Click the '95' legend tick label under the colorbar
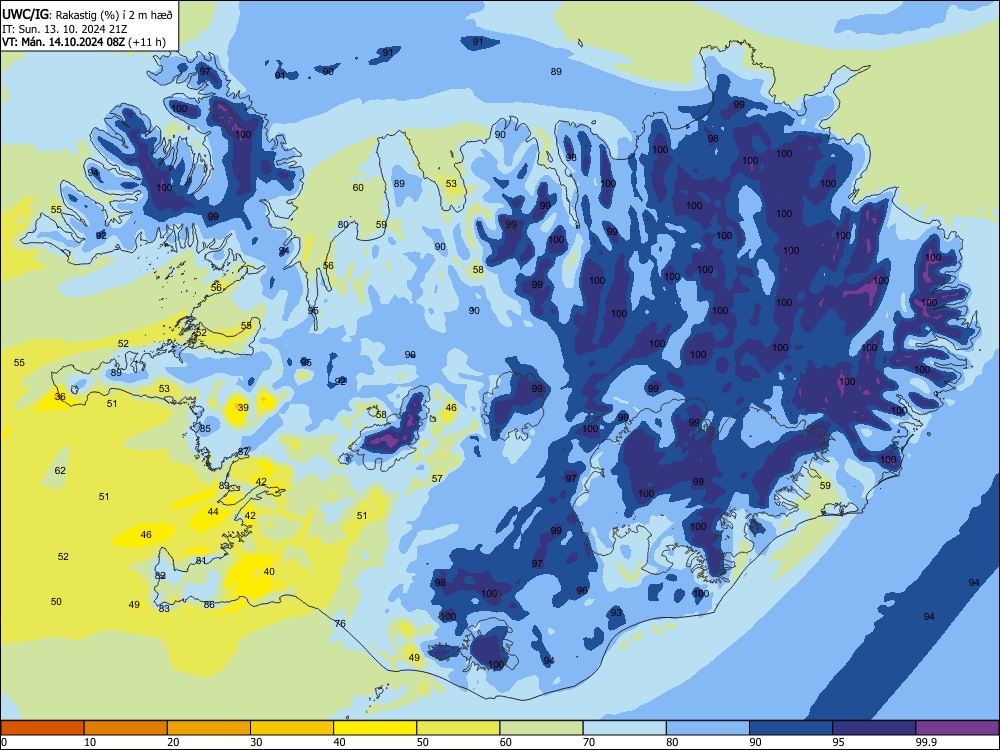This screenshot has width=1000, height=750. 838,742
